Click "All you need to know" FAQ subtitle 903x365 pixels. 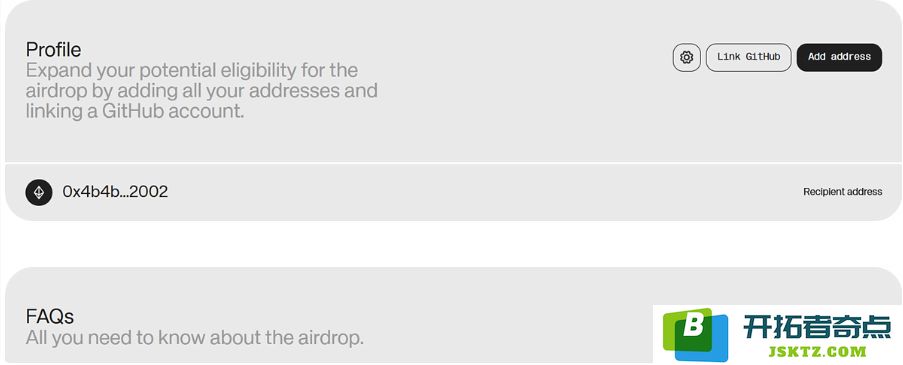click(195, 337)
